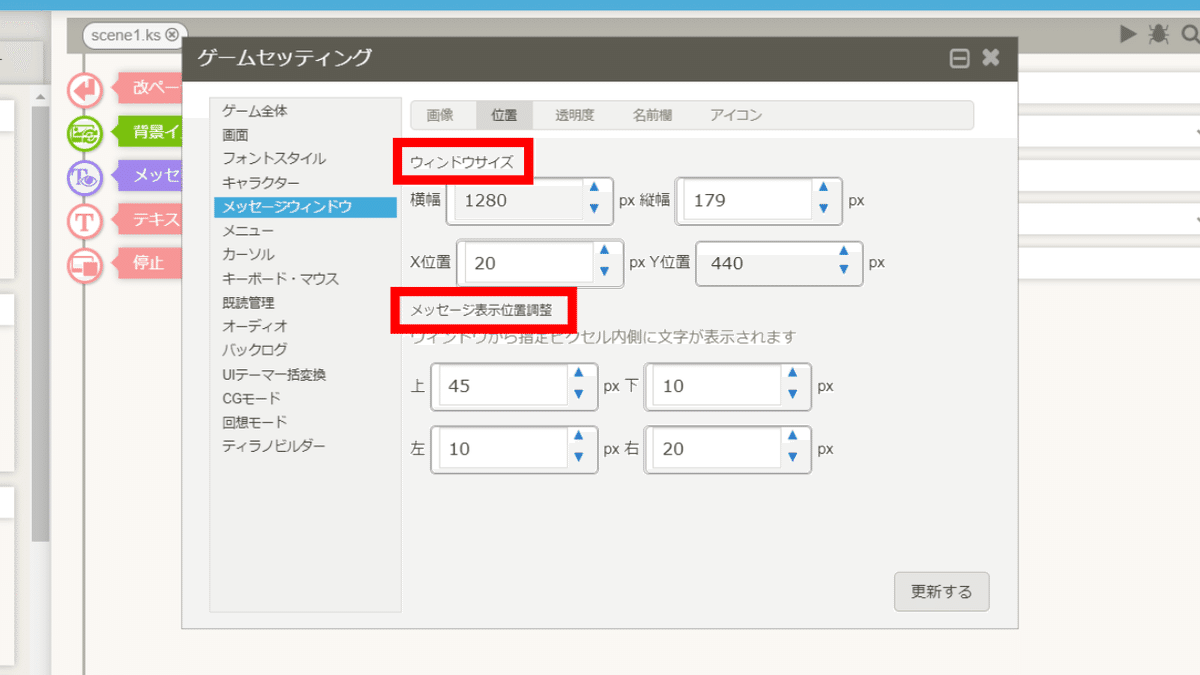Click the background image component icon
Screen dimensions: 1200x675
(86, 133)
